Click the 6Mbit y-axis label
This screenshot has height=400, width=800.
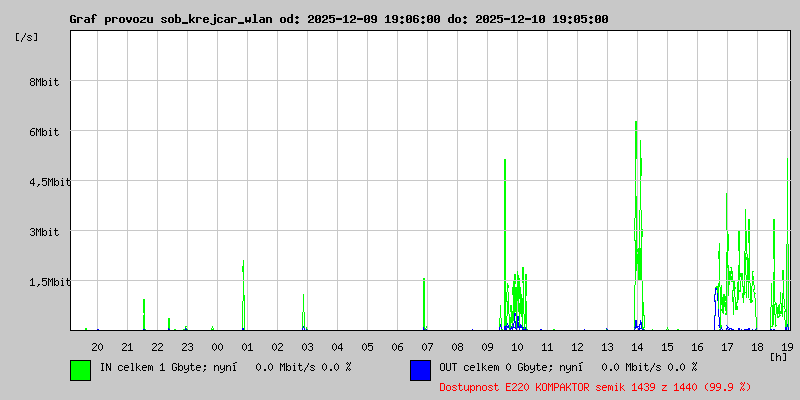pos(44,132)
